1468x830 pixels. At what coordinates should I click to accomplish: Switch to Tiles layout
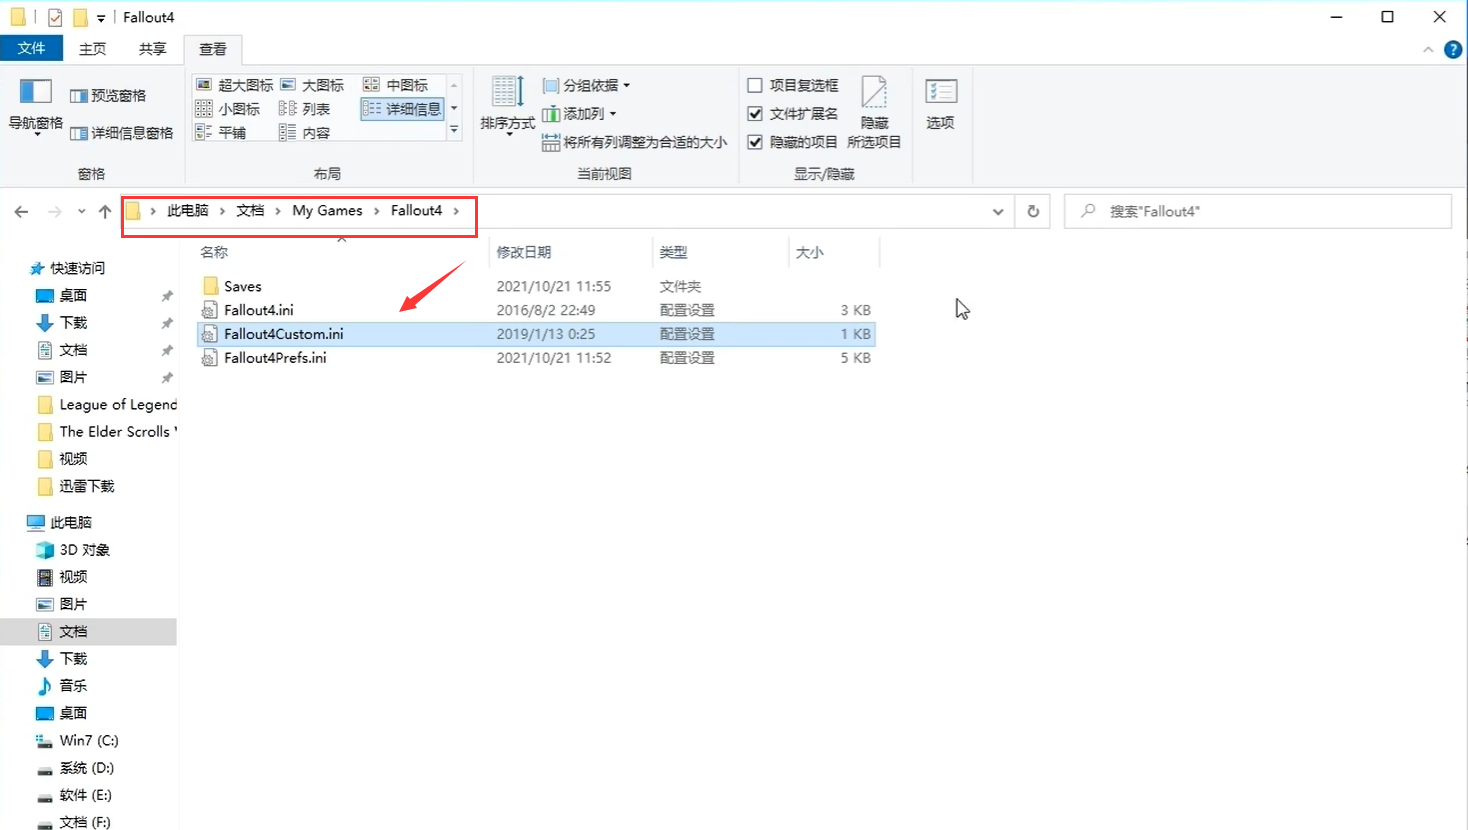[x=221, y=133]
